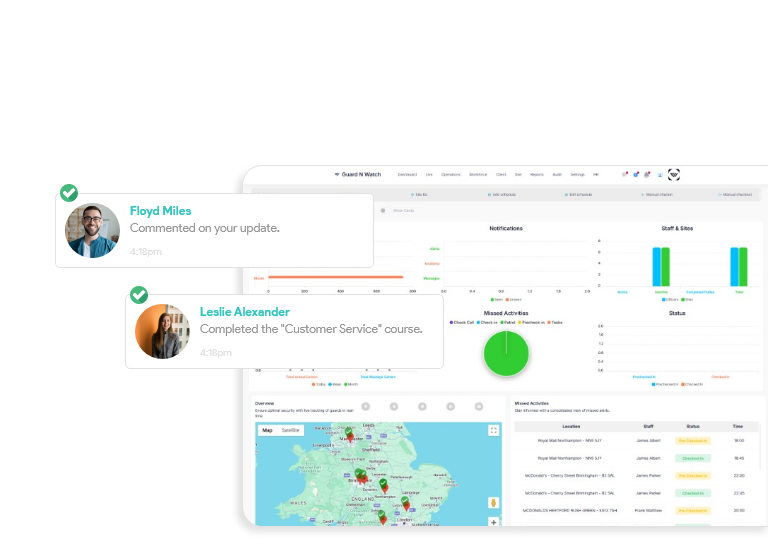Toggle the Show Cards switch
Screen dimensions: 768x560
(383, 210)
